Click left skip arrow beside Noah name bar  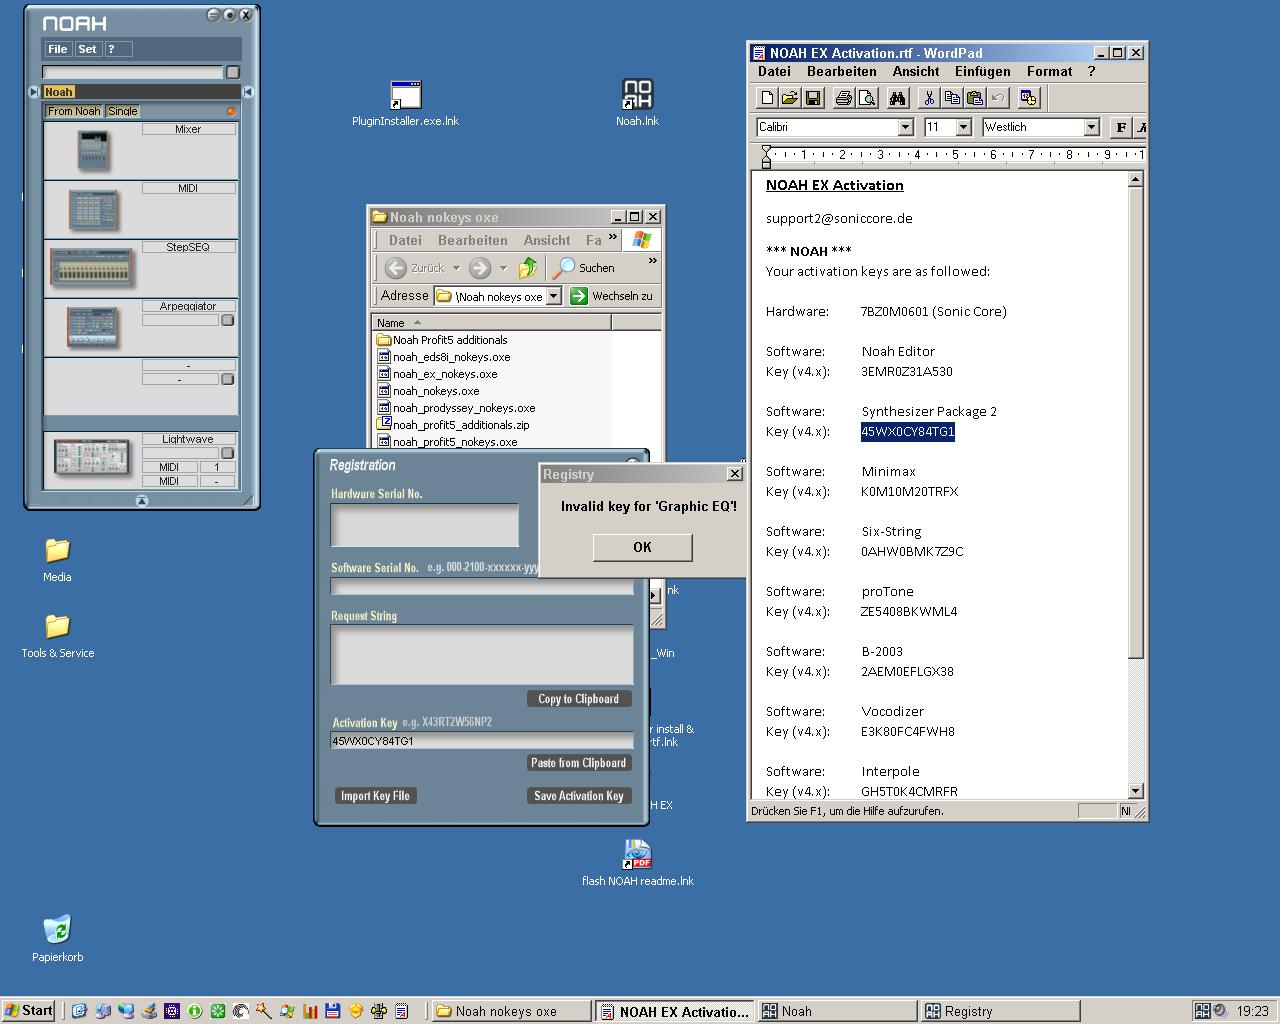(34, 92)
